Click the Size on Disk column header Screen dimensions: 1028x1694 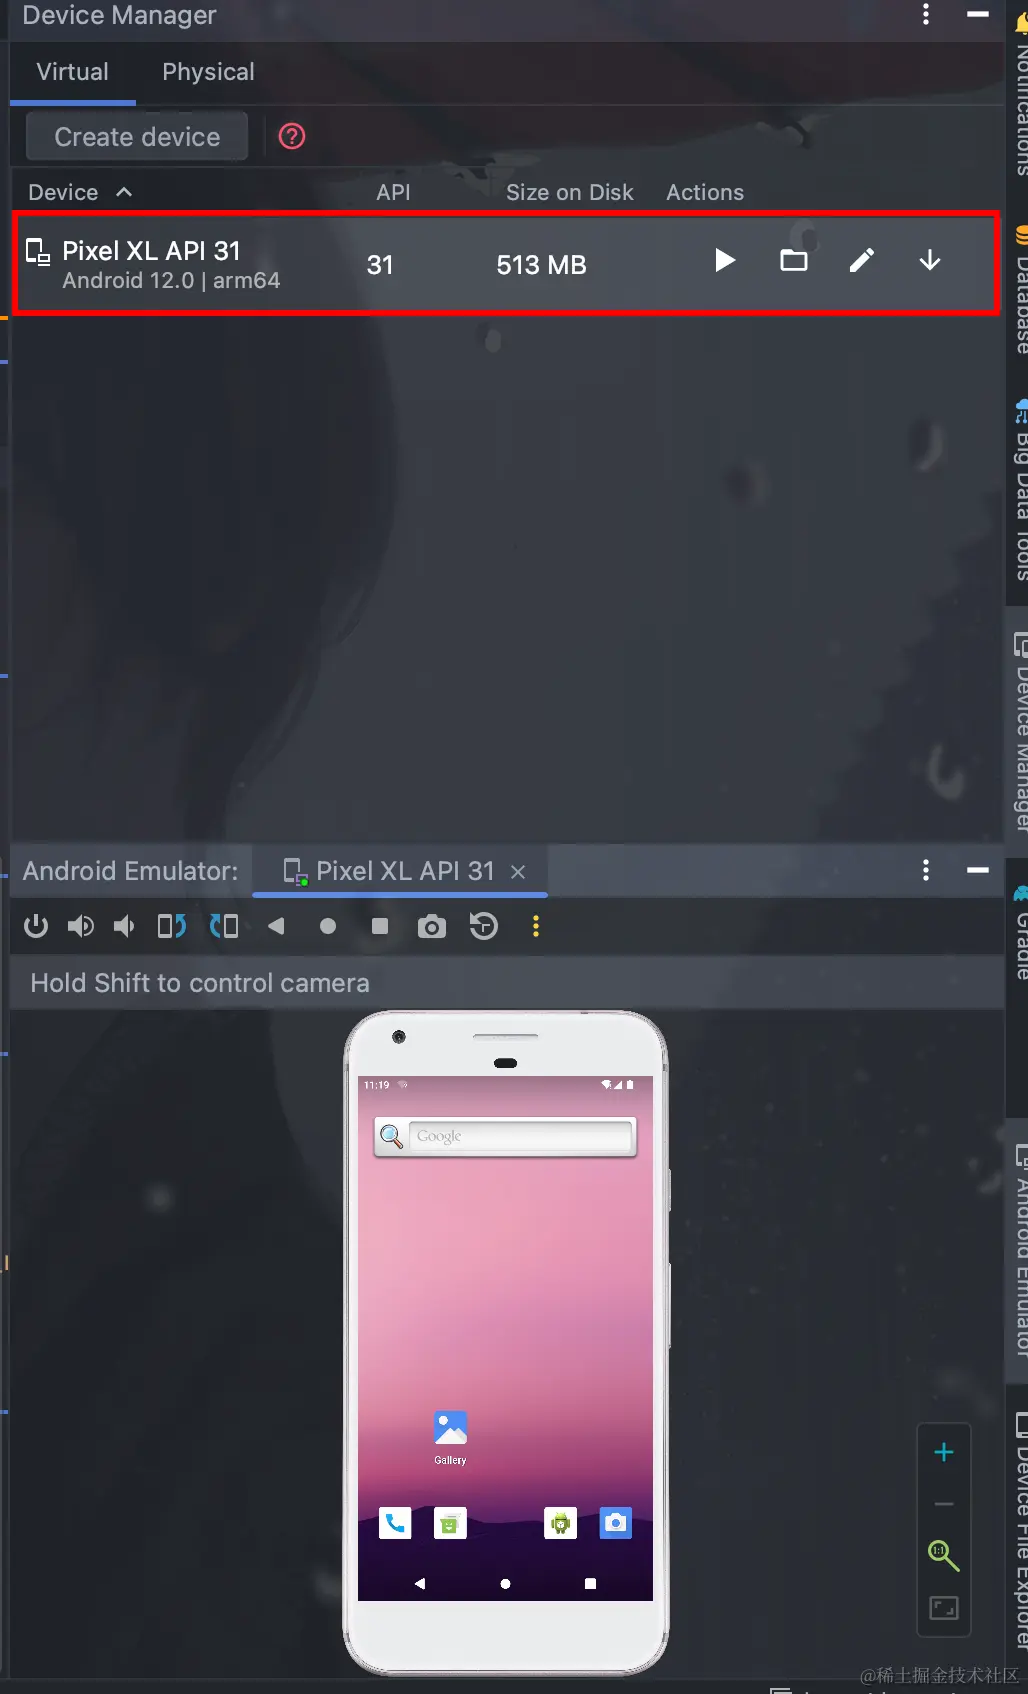click(x=569, y=192)
